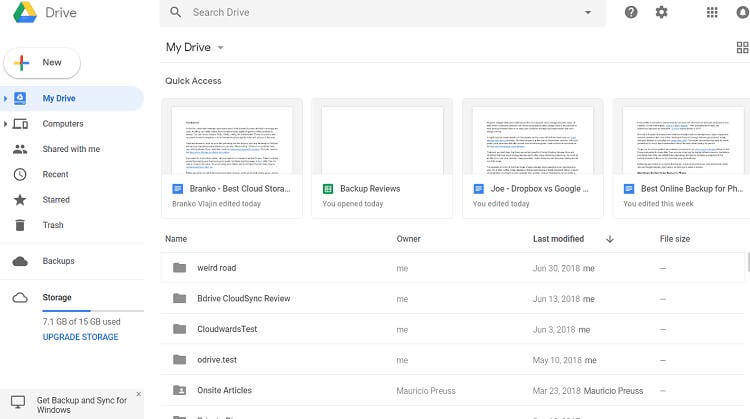The width and height of the screenshot is (750, 419).
Task: Click the Onsite Articles shared folder icon
Action: (179, 390)
